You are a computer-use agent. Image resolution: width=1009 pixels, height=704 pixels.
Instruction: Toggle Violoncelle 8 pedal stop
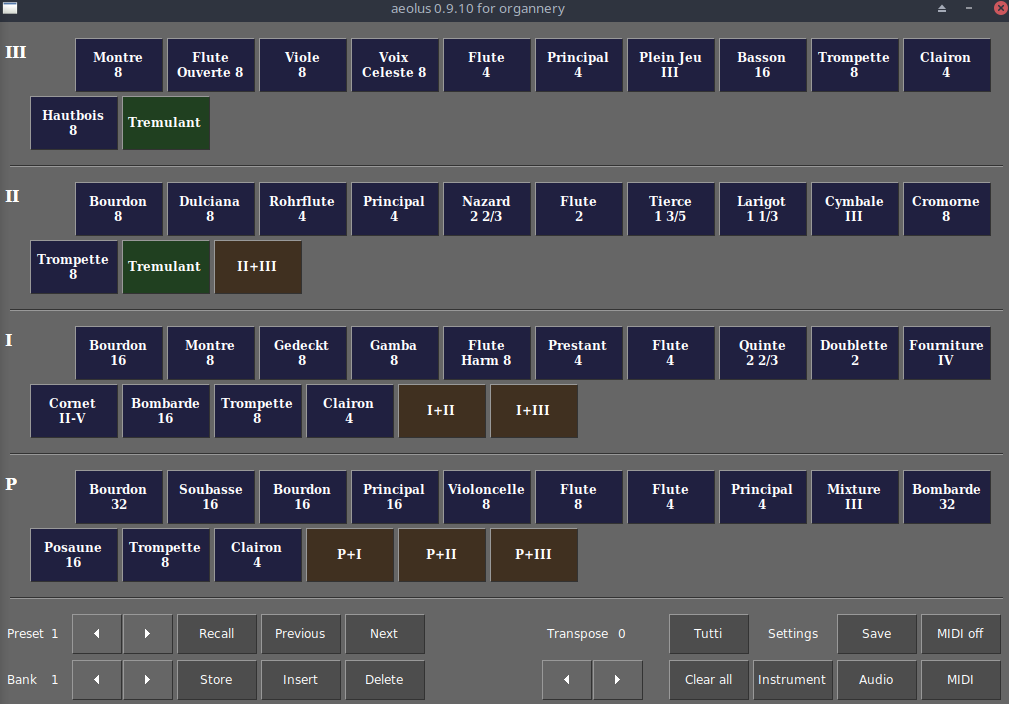click(x=487, y=497)
